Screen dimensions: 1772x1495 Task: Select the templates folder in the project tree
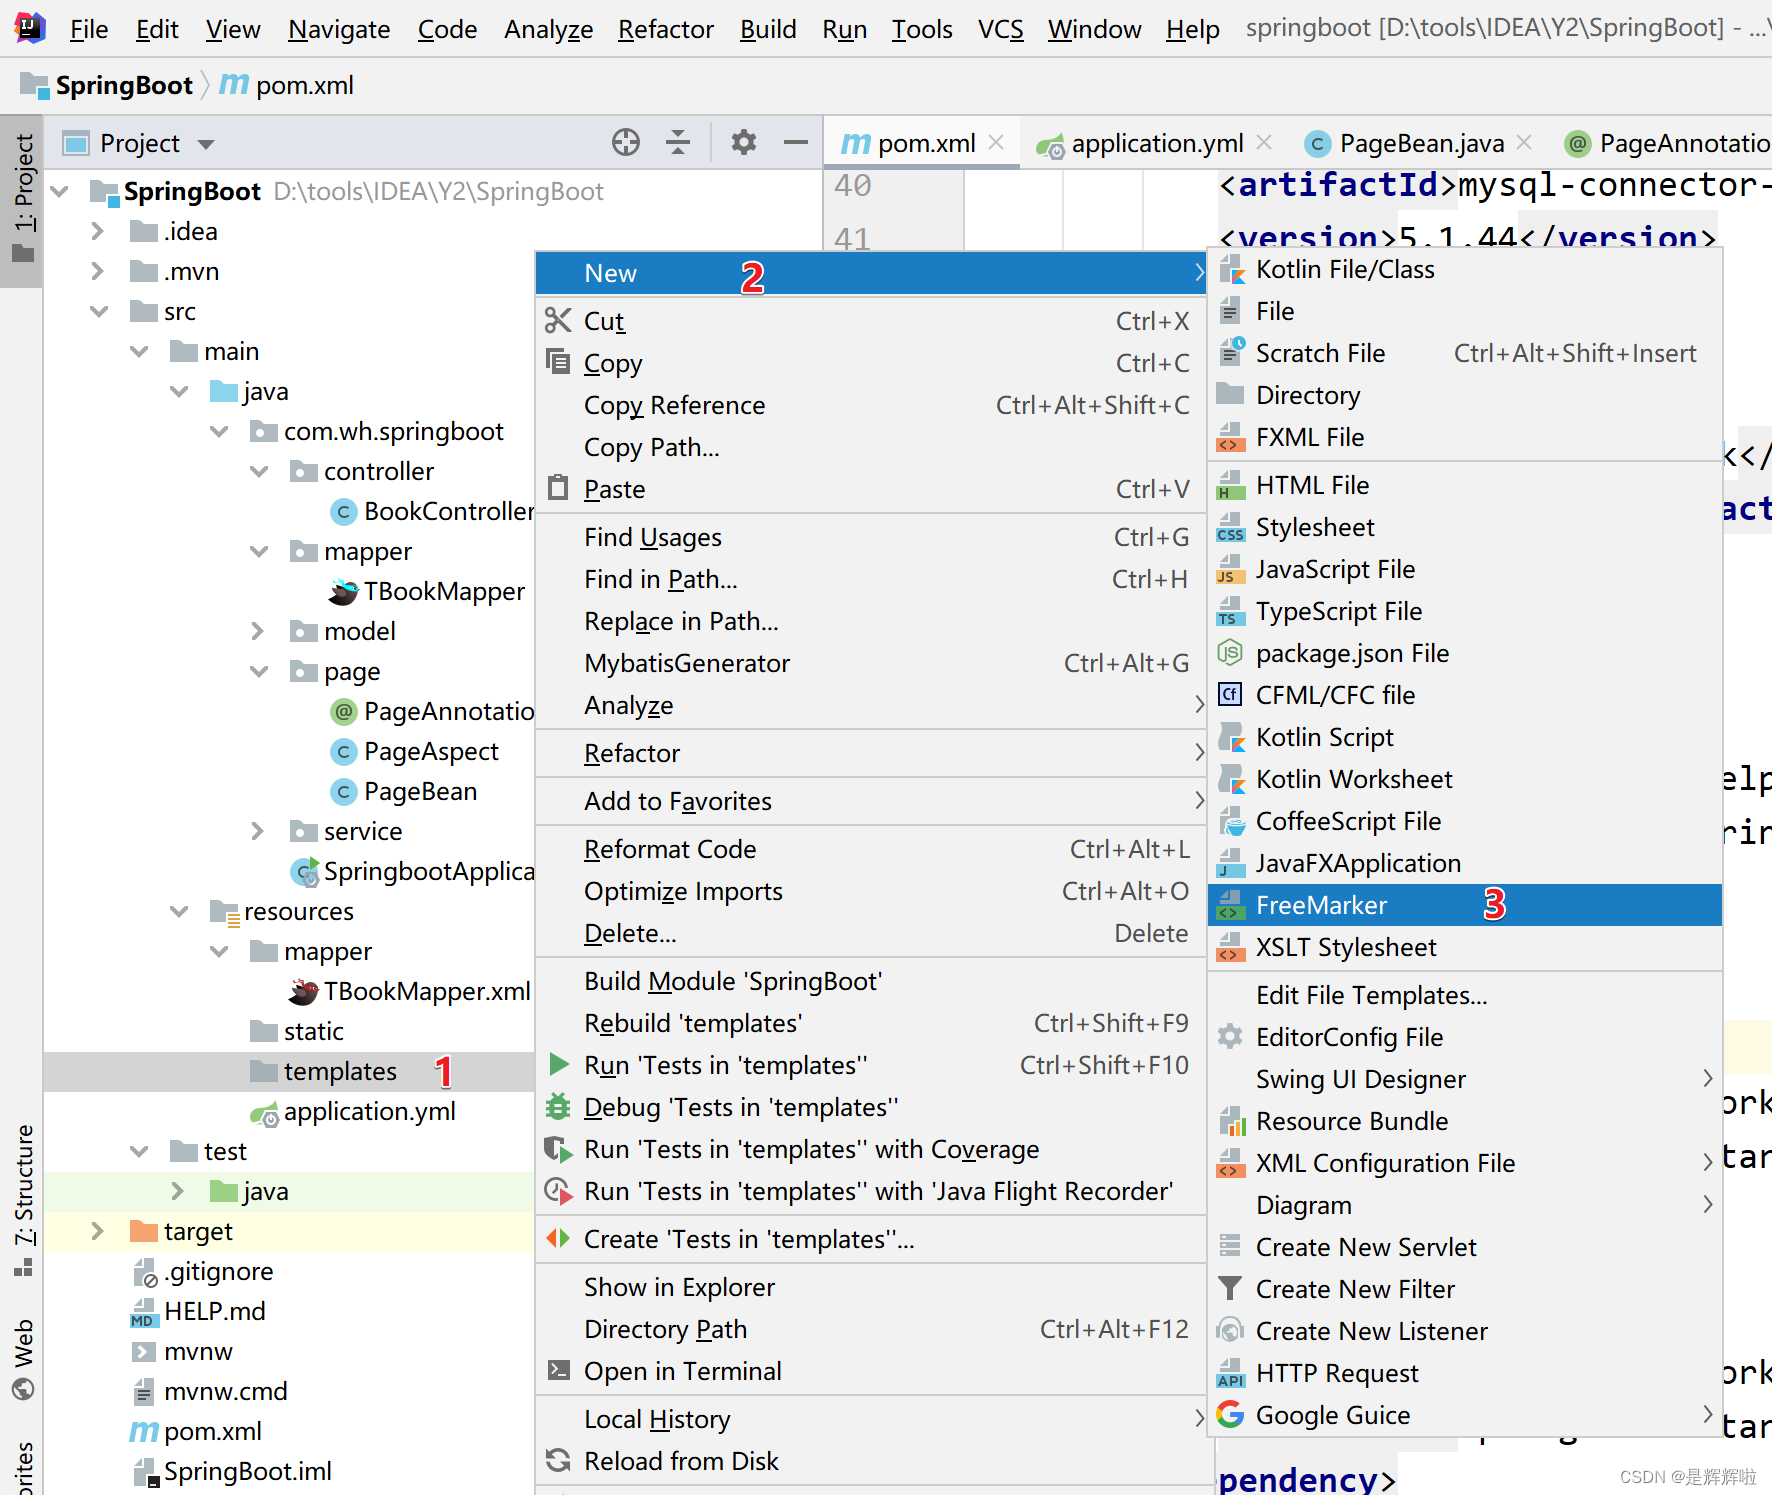340,1071
